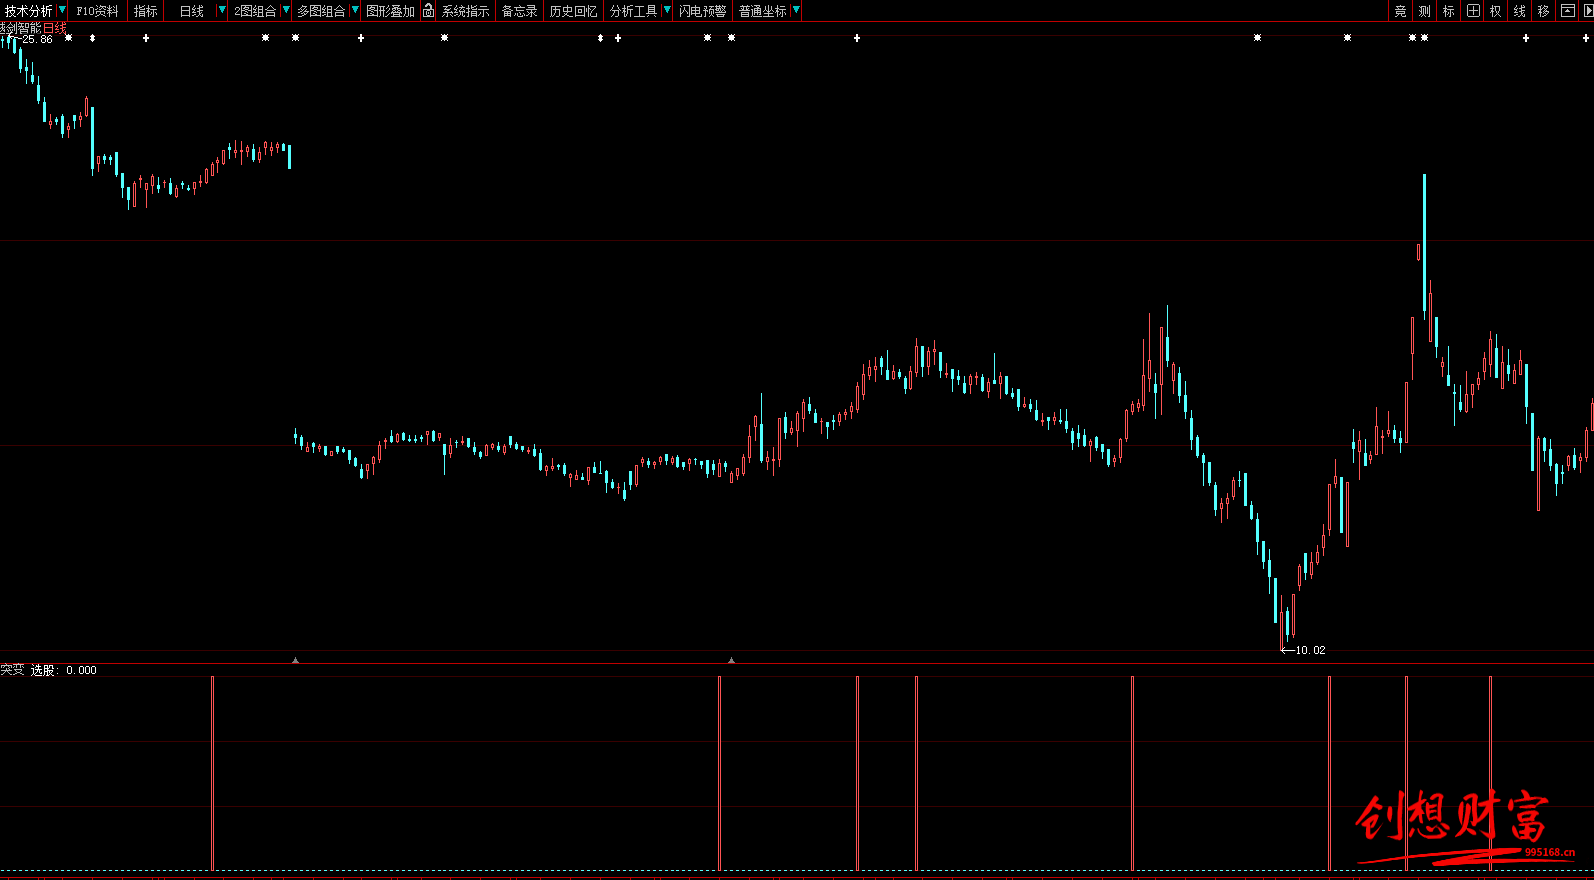Click the 权 ex-rights adjustment icon
This screenshot has width=1594, height=880.
pos(1496,11)
